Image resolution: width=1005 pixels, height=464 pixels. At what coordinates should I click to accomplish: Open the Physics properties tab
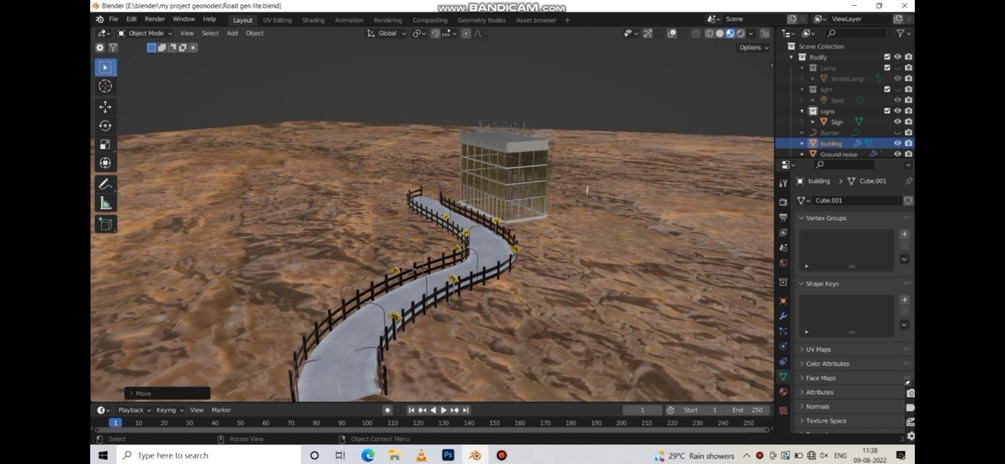coord(783,346)
